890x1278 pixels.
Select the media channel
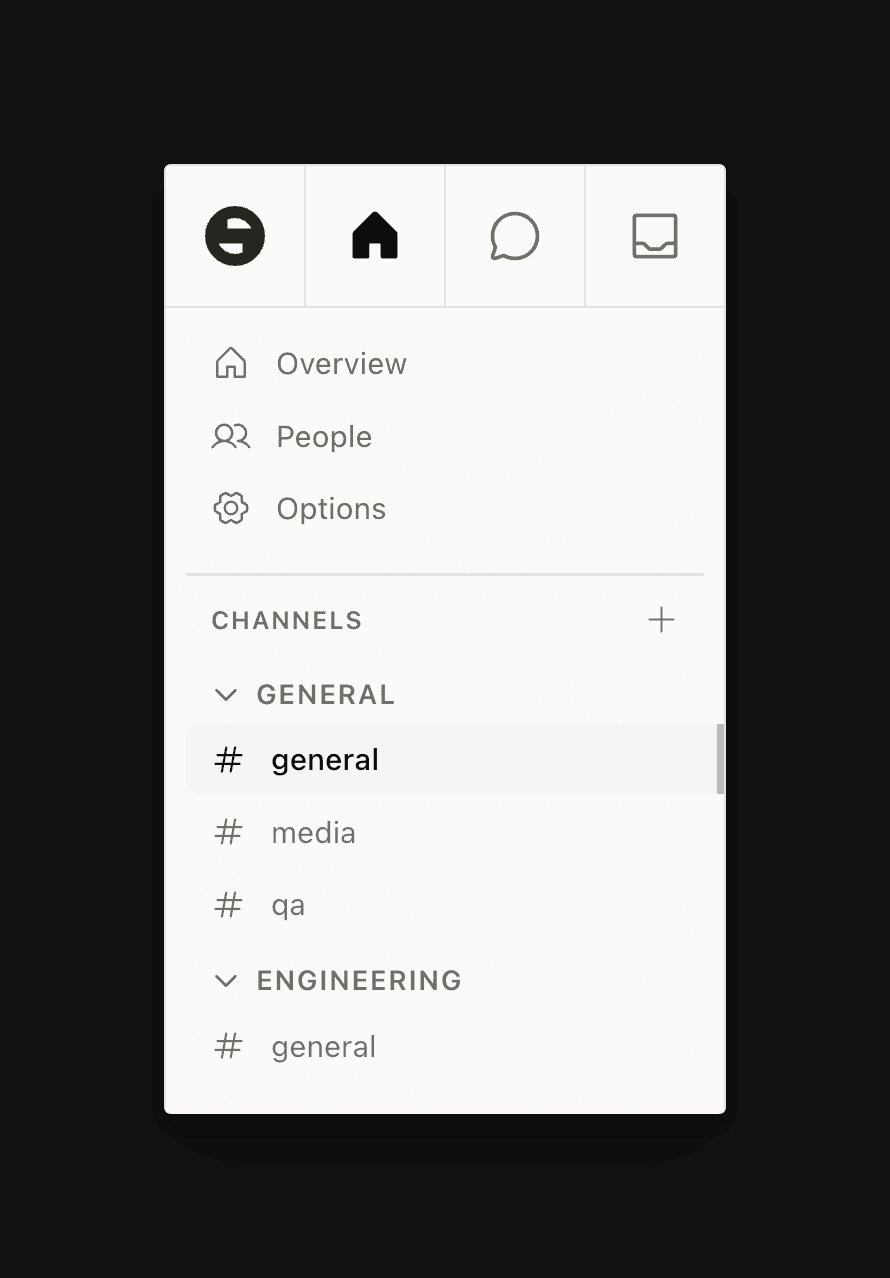(x=313, y=832)
